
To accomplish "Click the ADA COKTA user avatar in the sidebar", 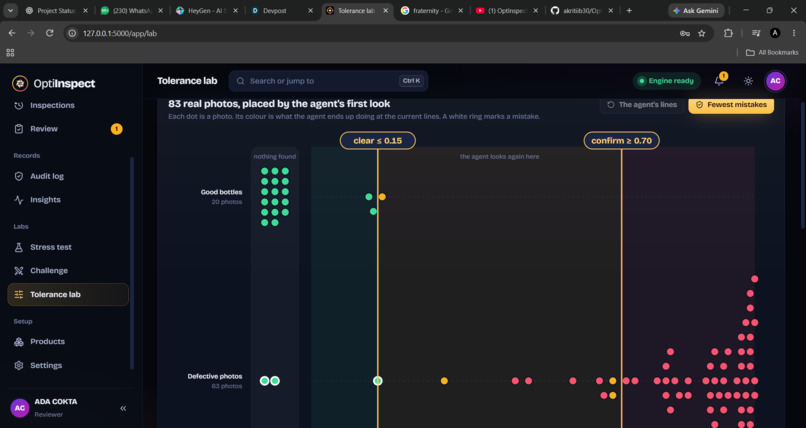I will click(20, 408).
